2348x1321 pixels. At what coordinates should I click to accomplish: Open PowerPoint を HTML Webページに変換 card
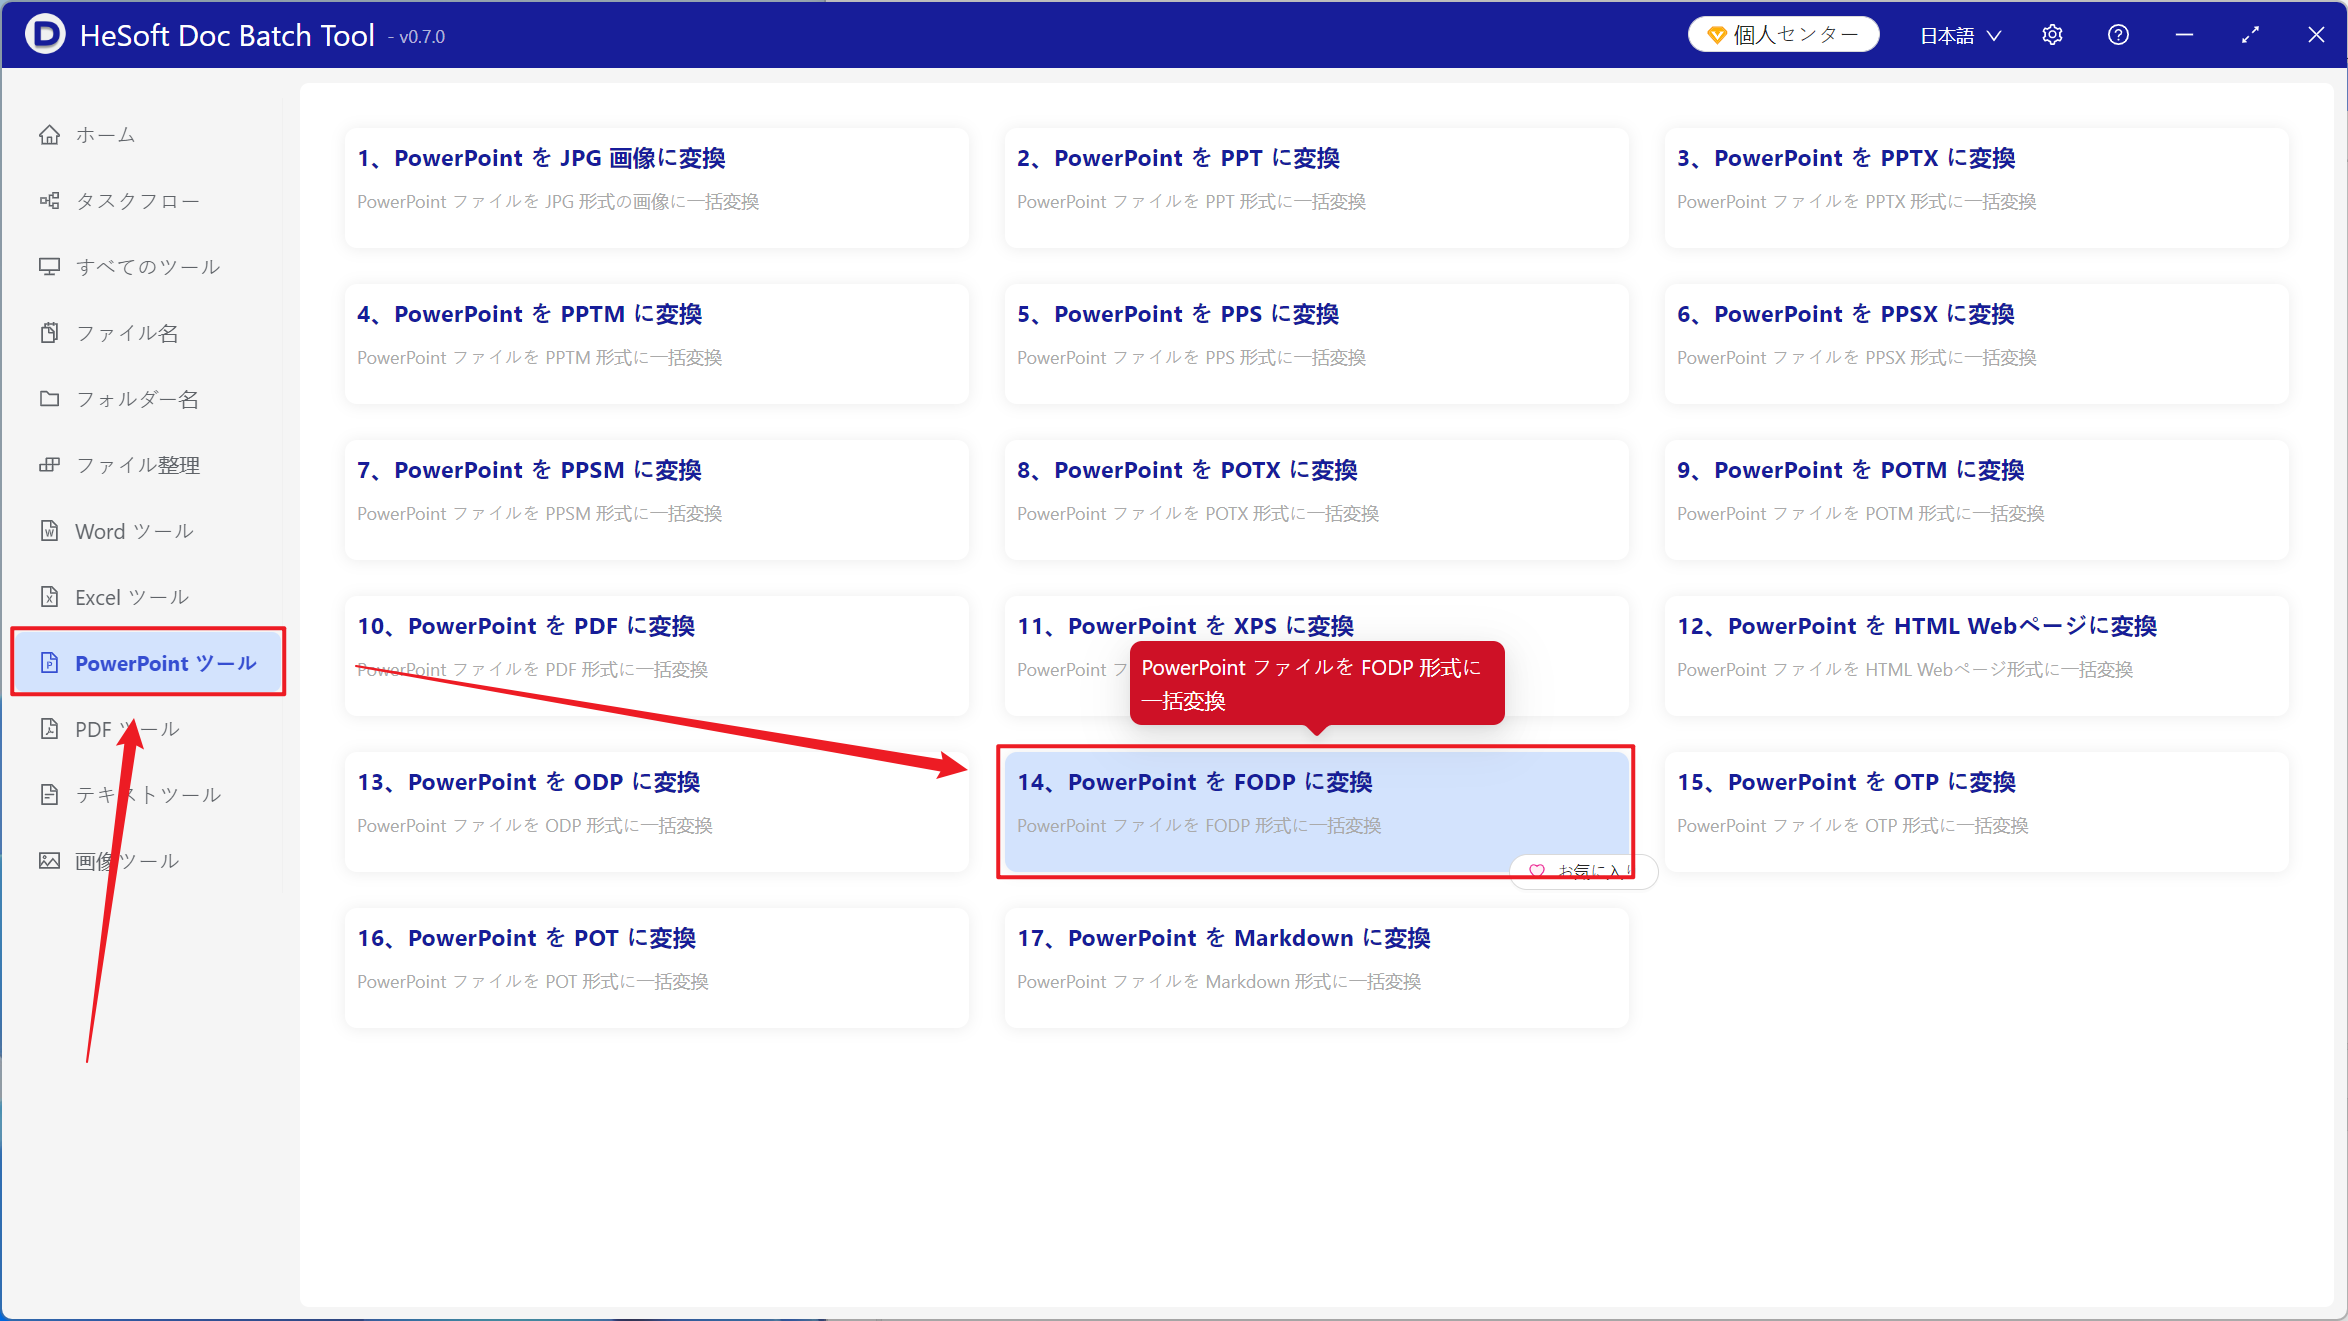pos(1977,656)
